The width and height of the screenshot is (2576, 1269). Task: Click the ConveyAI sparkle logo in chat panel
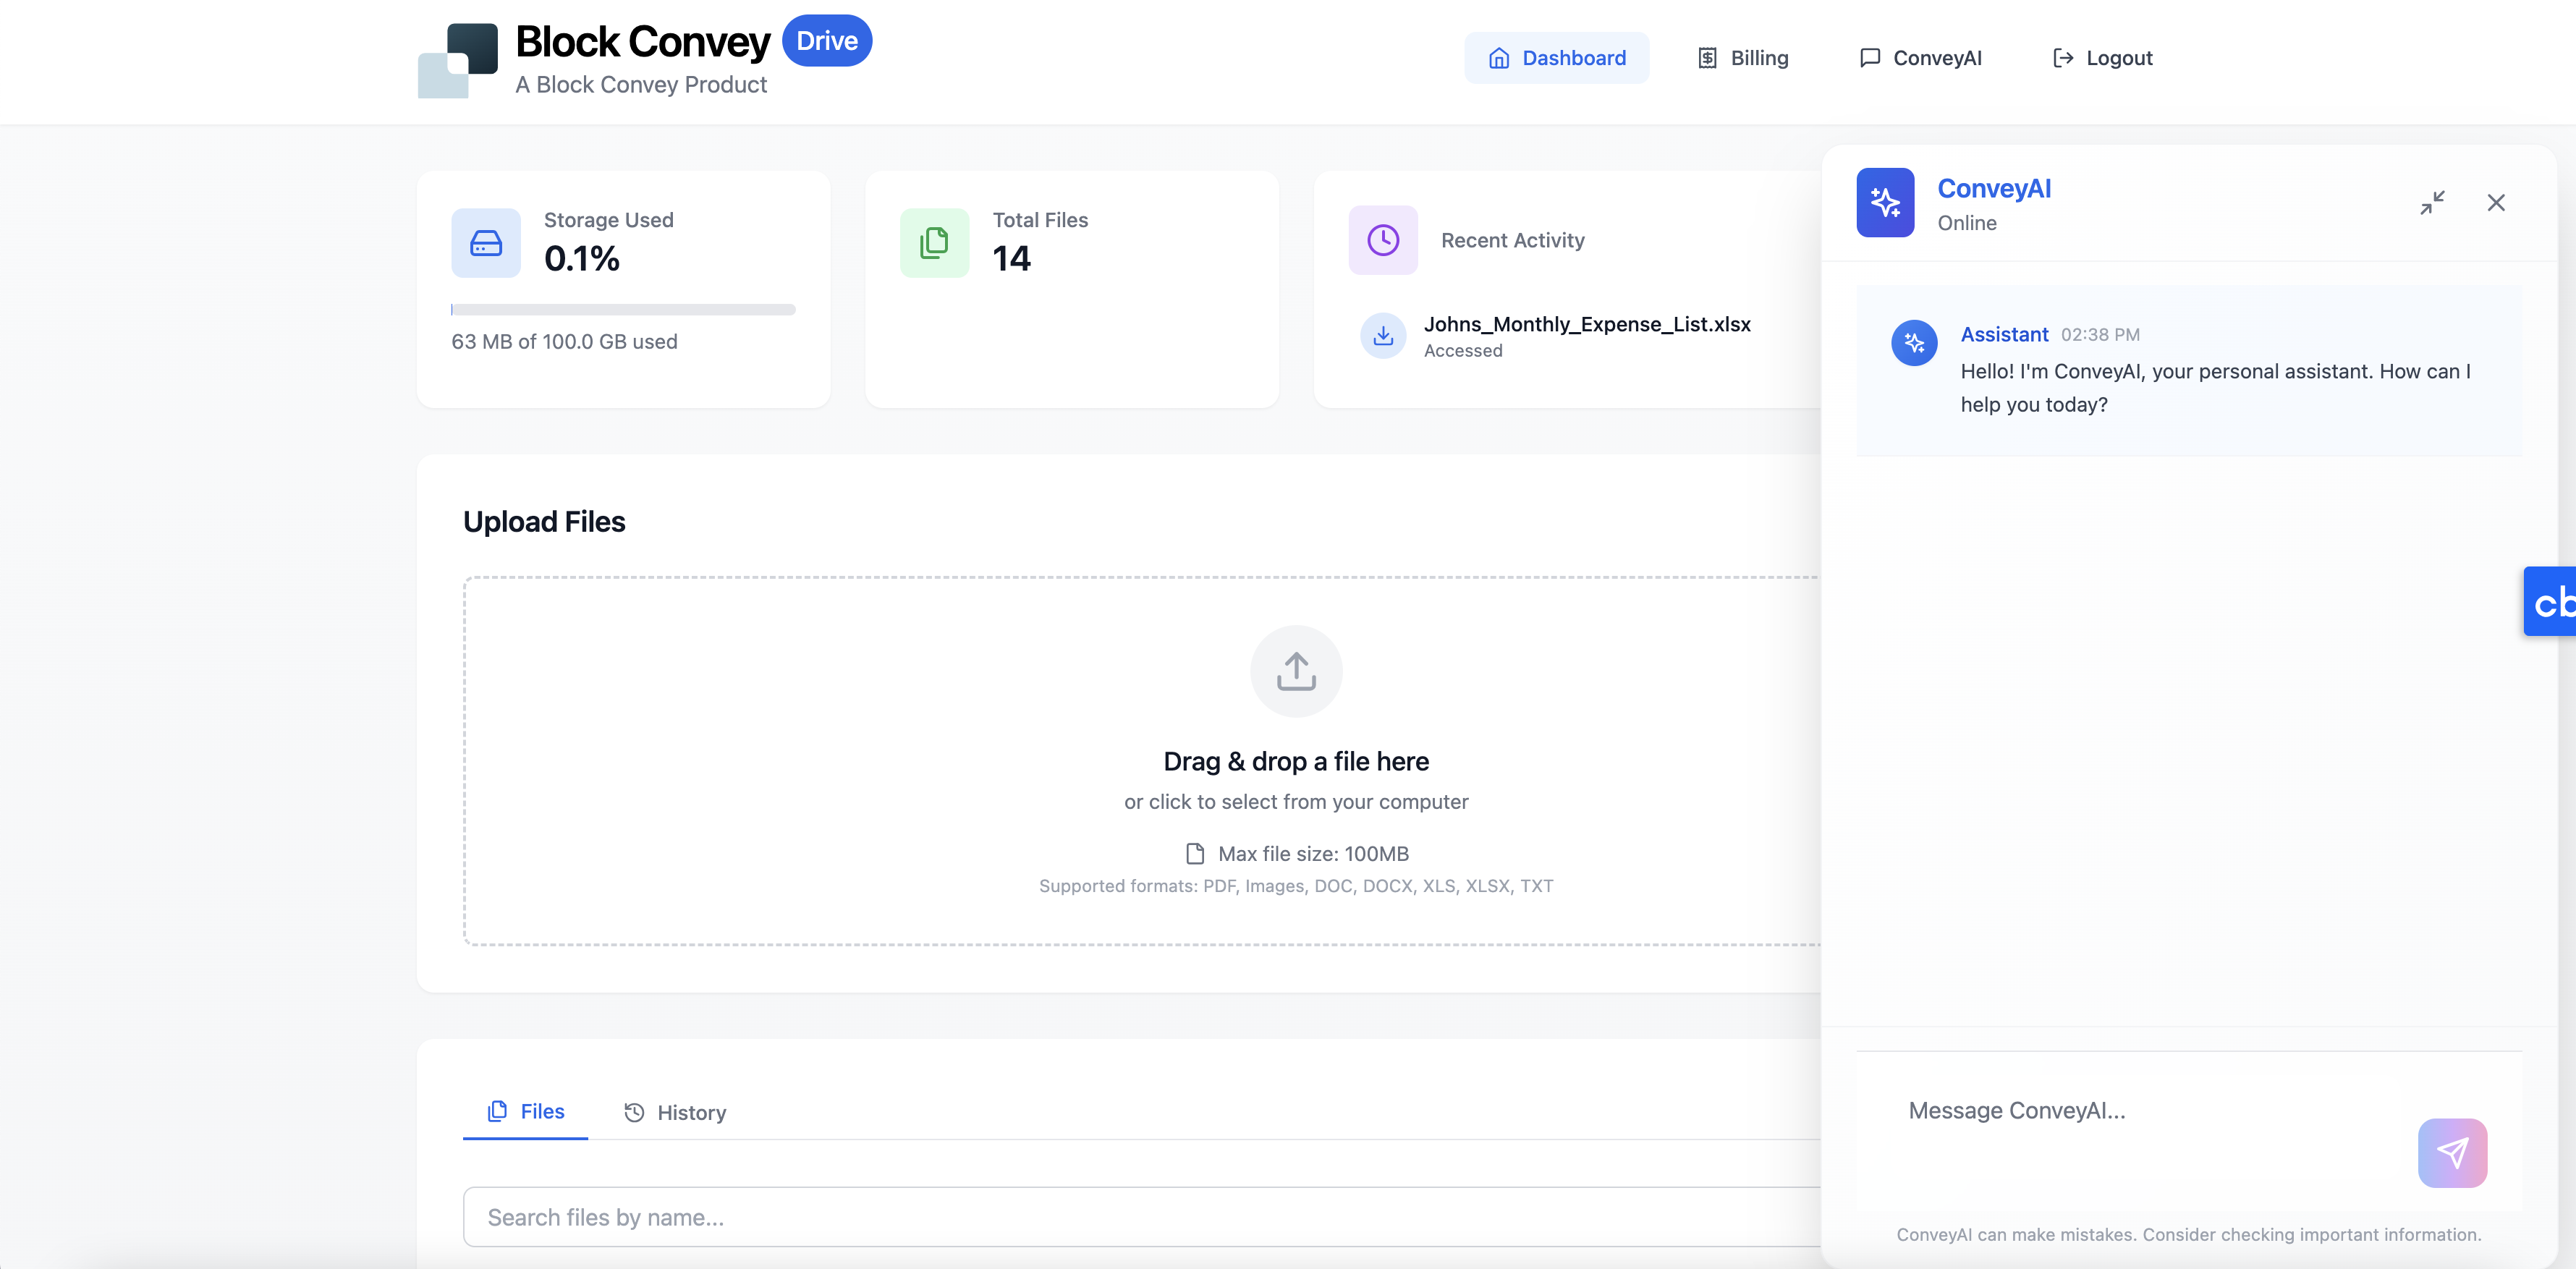(x=1885, y=203)
